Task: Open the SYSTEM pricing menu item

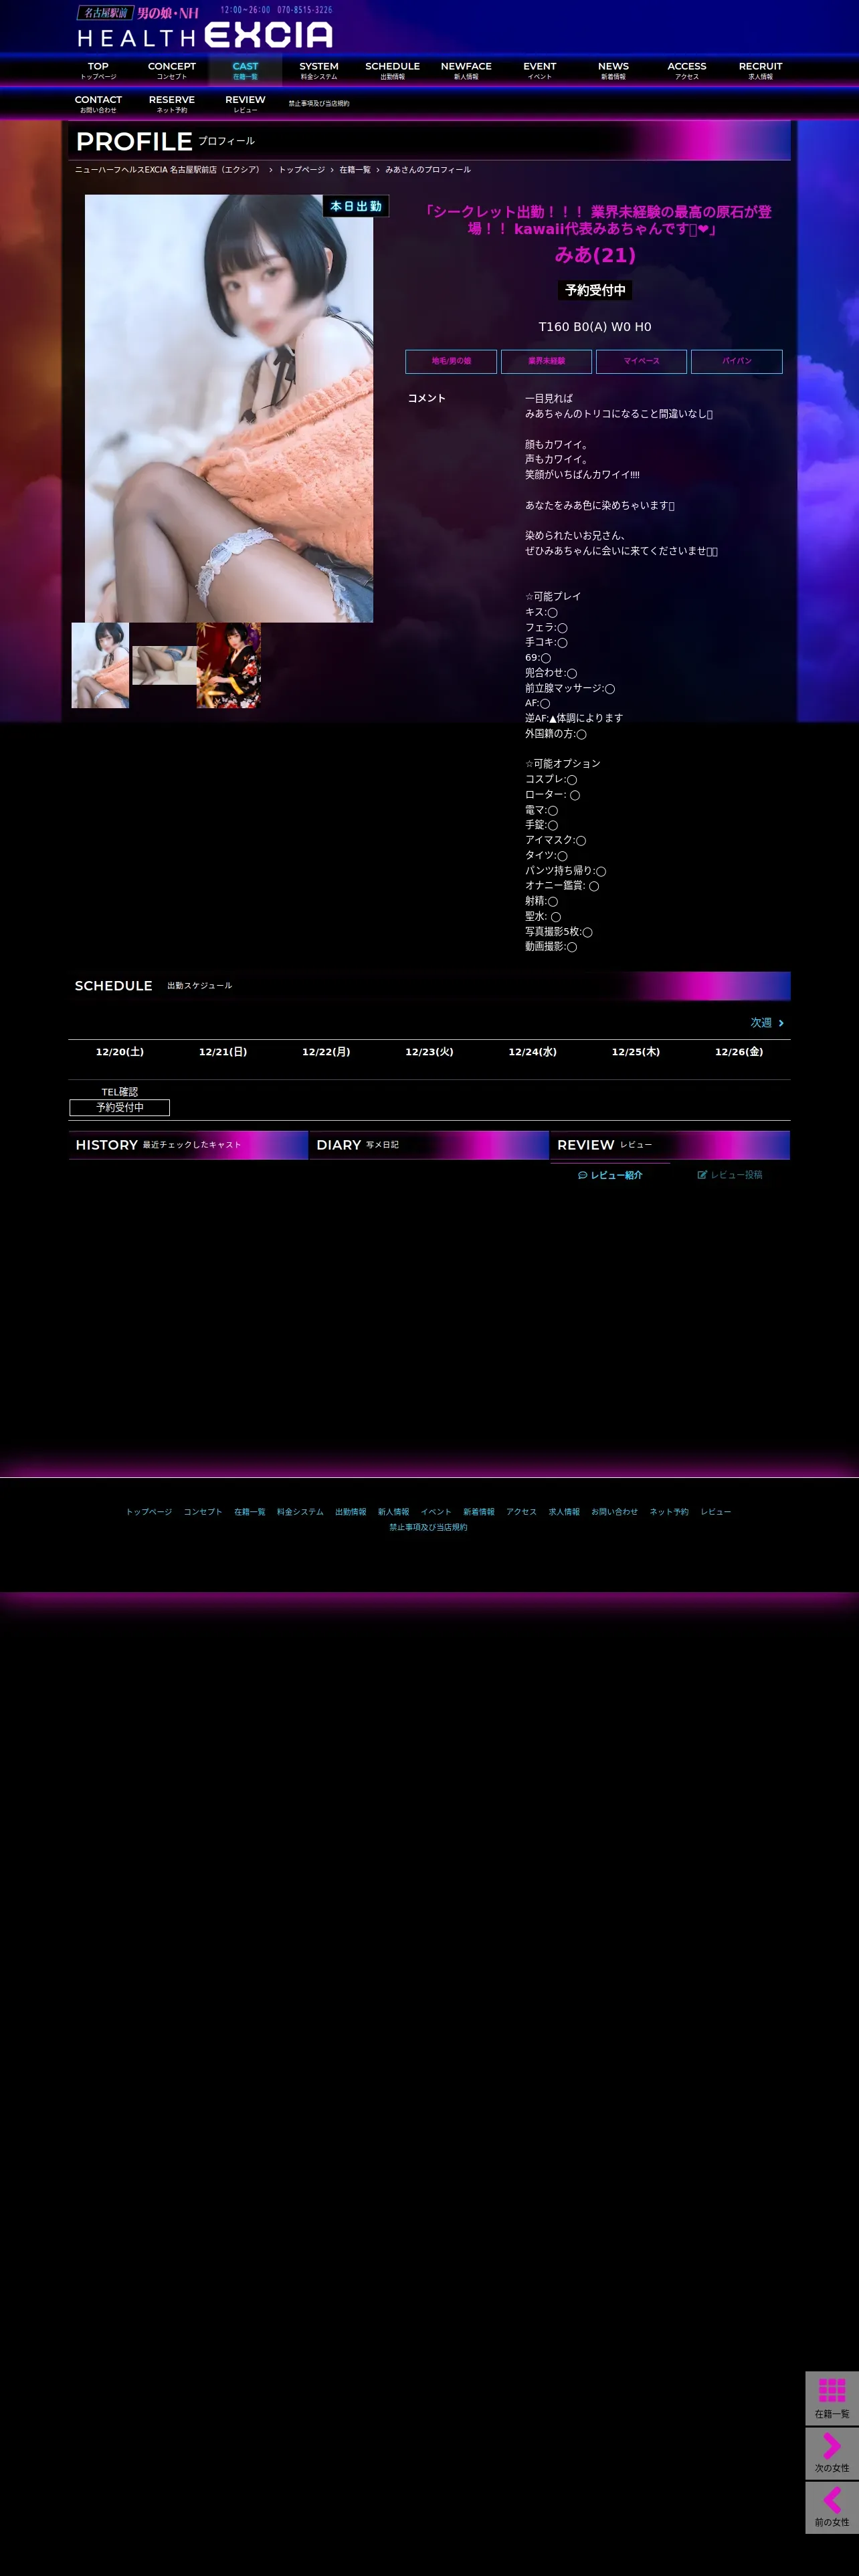Action: point(319,71)
